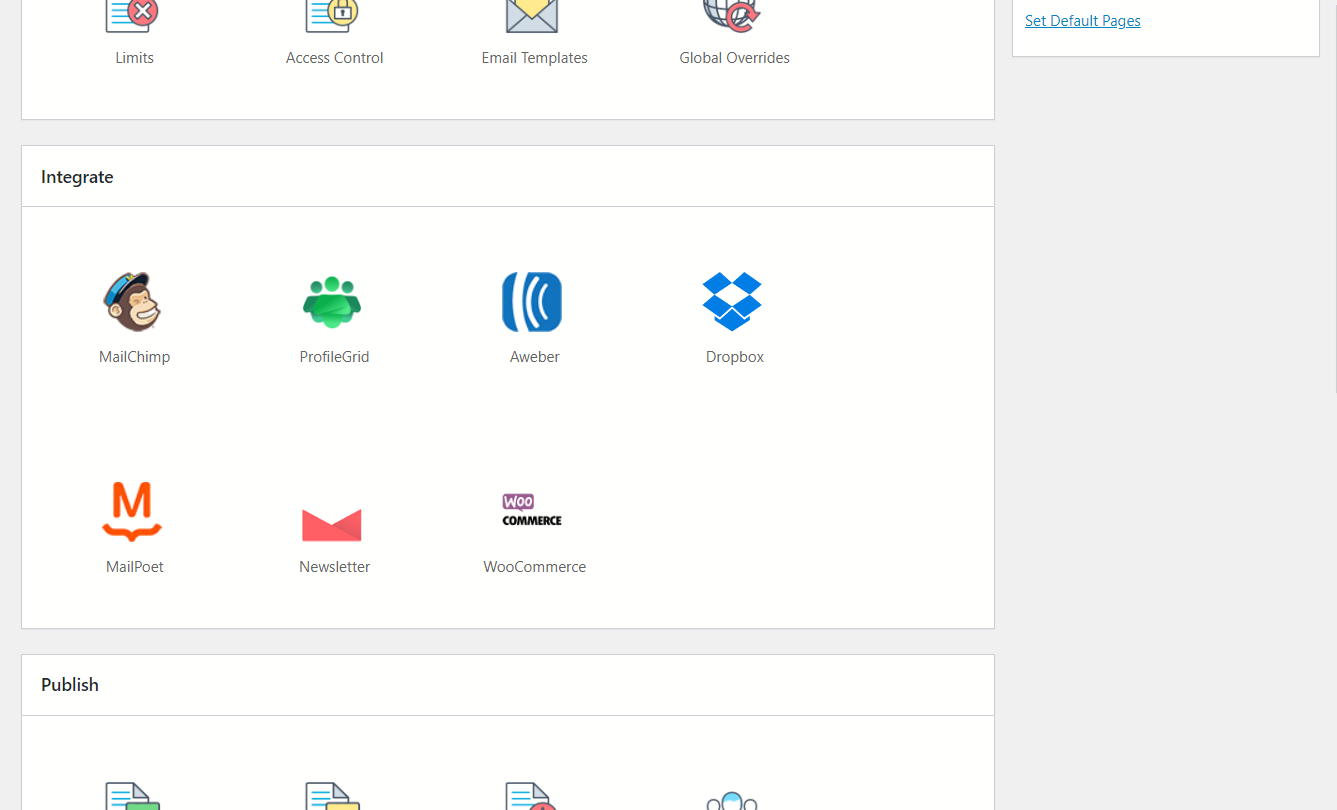This screenshot has width=1337, height=810.
Task: Open the MailChimp integration icon
Action: [133, 302]
